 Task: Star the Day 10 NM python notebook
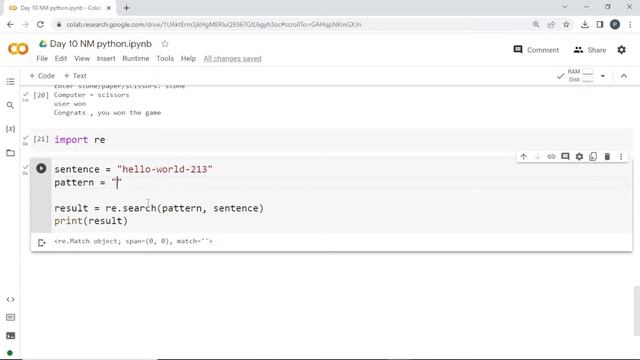(165, 44)
